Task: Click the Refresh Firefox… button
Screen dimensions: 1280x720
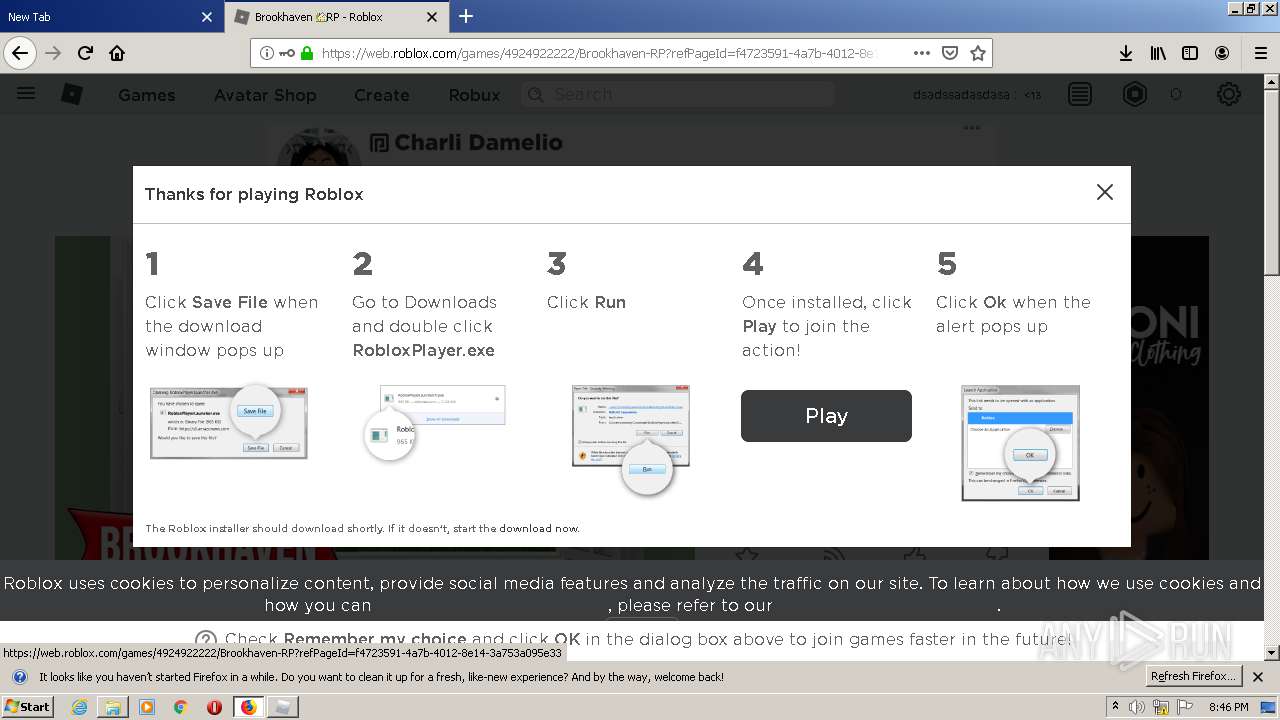Action: (x=1193, y=677)
